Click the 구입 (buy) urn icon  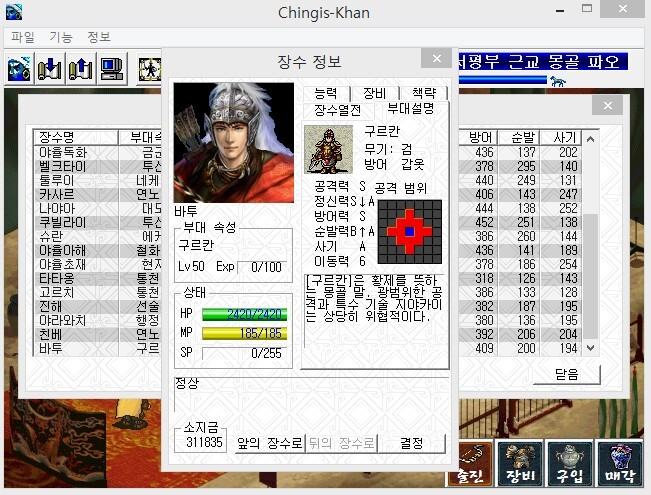(570, 464)
